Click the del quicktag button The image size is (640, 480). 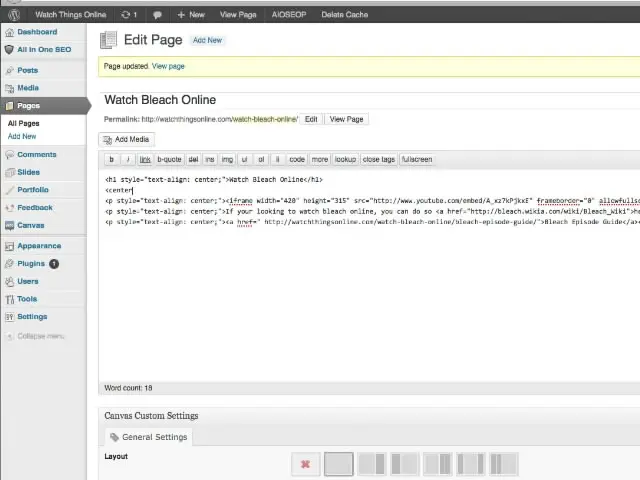pyautogui.click(x=193, y=160)
